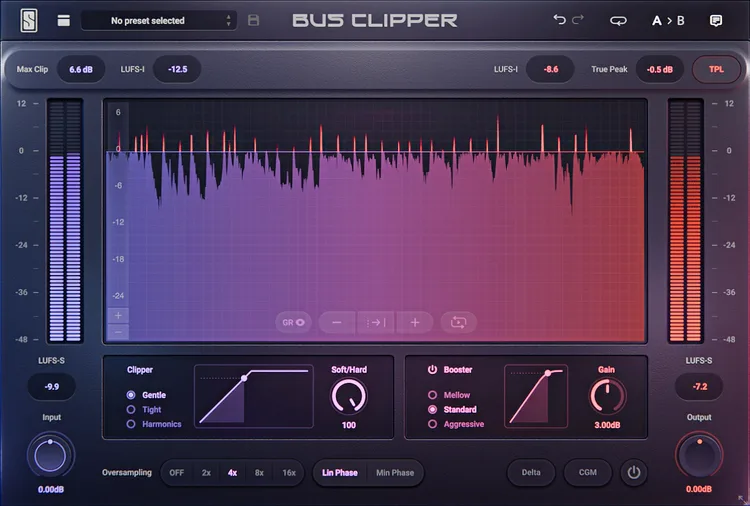Image resolution: width=750 pixels, height=506 pixels.
Task: Click the Output knob
Action: click(x=699, y=456)
